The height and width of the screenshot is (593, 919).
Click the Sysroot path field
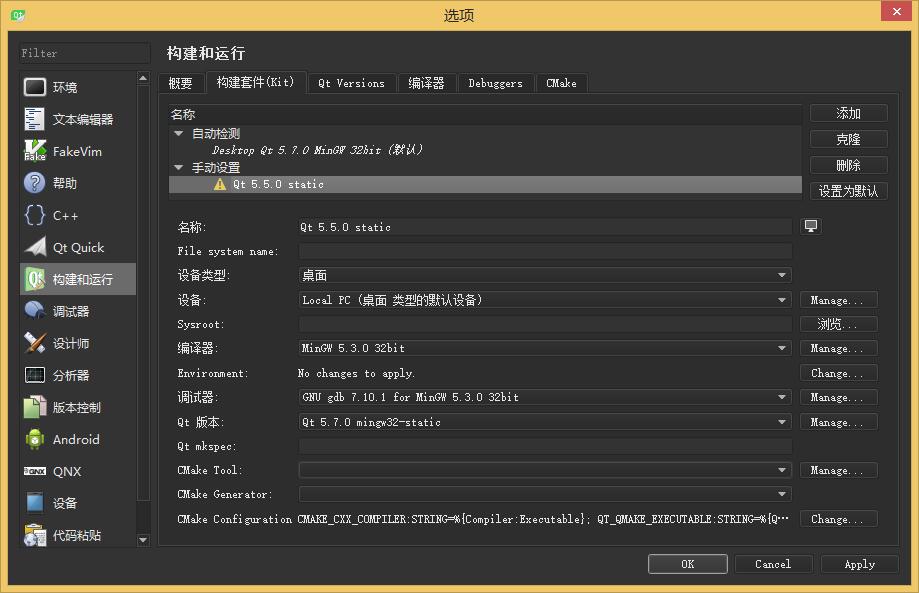[x=545, y=324]
